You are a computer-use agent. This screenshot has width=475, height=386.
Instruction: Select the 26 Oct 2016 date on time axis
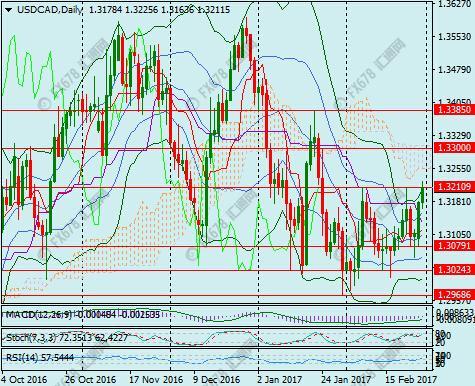pyautogui.click(x=90, y=380)
